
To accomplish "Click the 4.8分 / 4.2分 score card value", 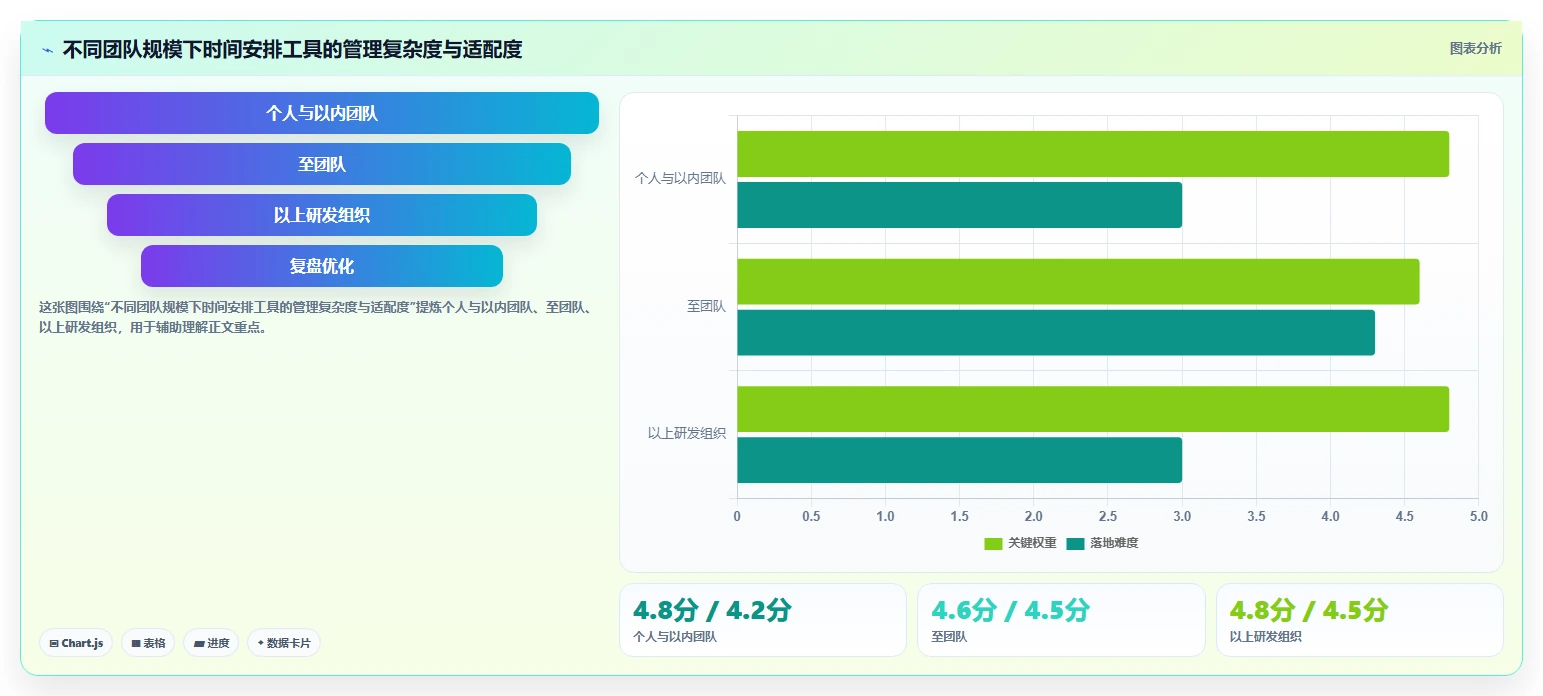I will [712, 610].
